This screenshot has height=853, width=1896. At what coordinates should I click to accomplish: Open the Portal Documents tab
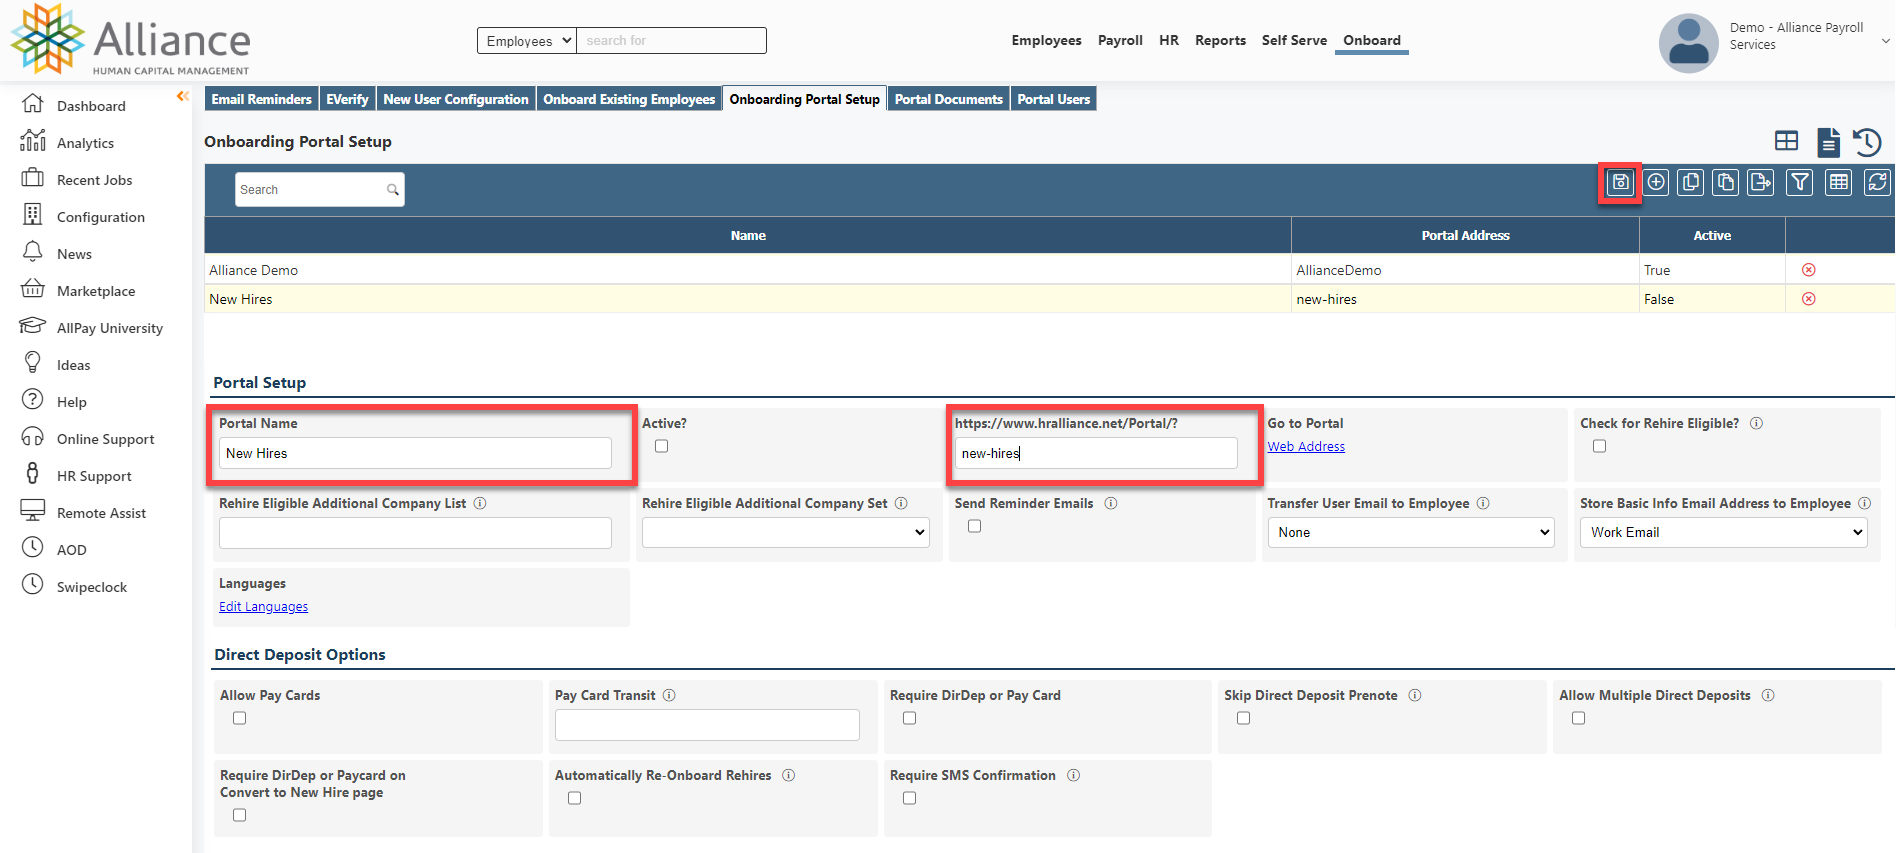coord(948,99)
